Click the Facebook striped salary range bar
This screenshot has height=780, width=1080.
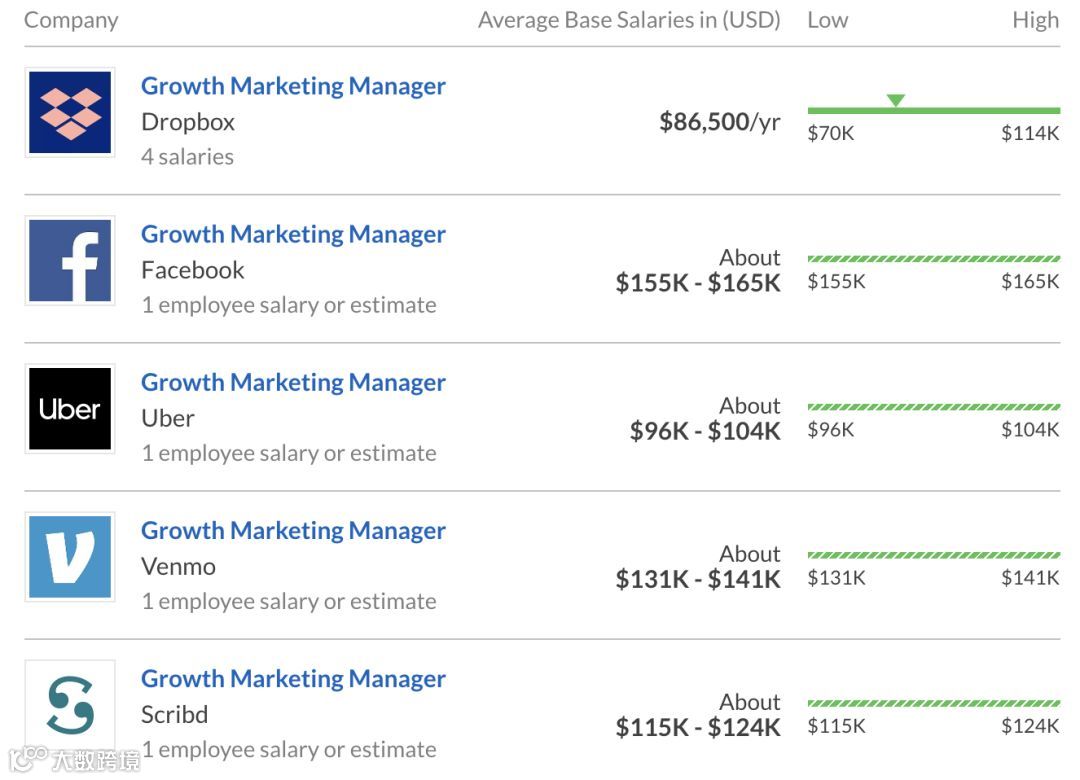[x=933, y=259]
